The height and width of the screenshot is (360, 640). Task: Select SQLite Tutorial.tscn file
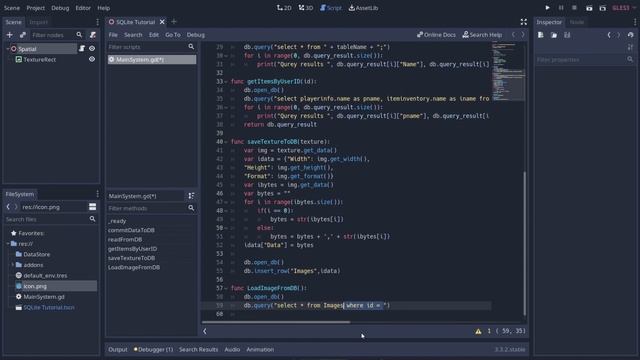pyautogui.click(x=49, y=307)
